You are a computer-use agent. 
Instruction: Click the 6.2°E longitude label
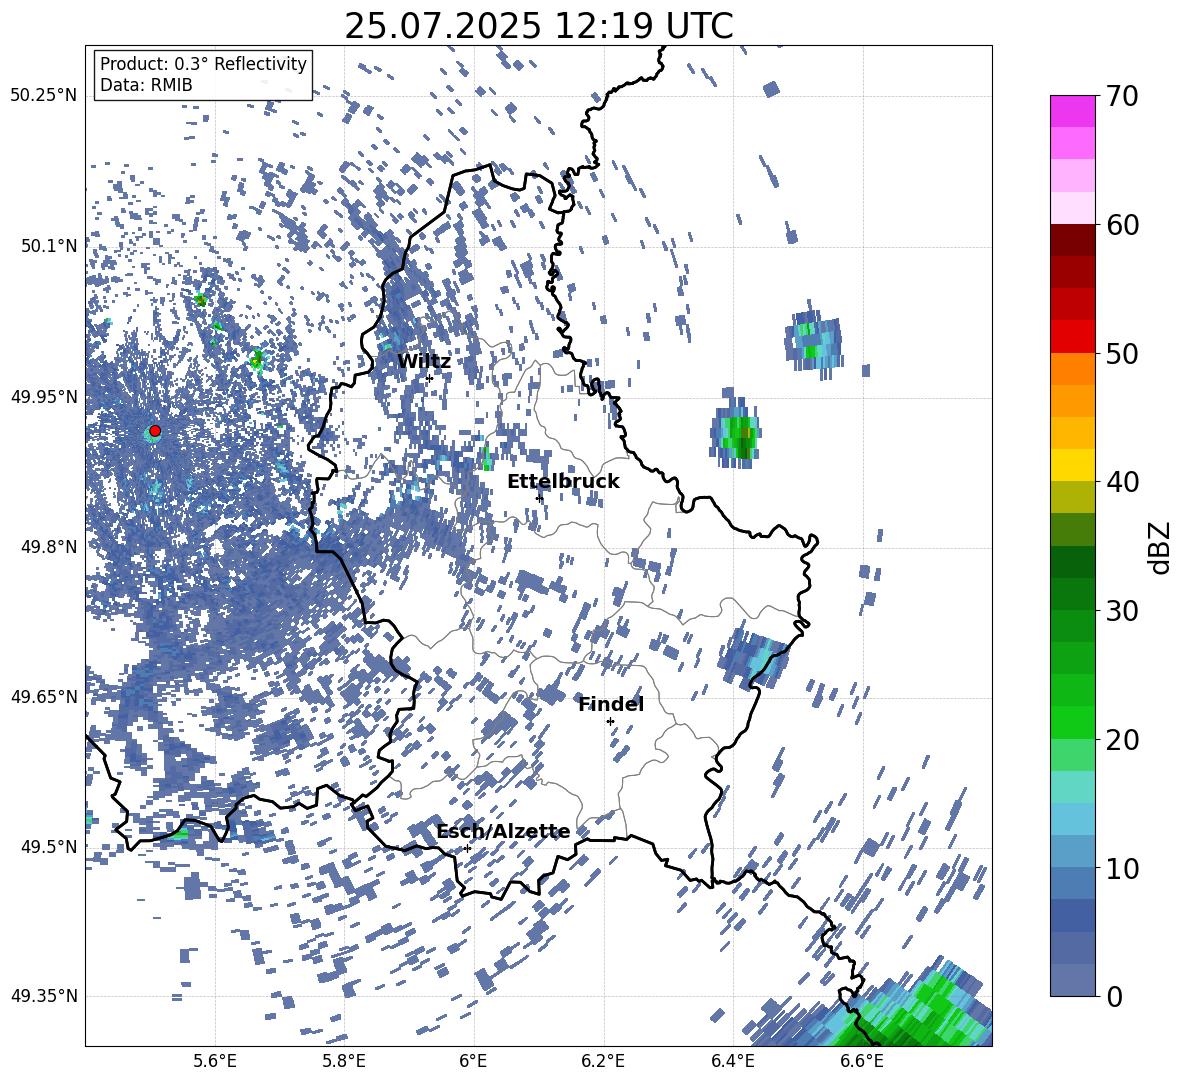click(x=603, y=1061)
